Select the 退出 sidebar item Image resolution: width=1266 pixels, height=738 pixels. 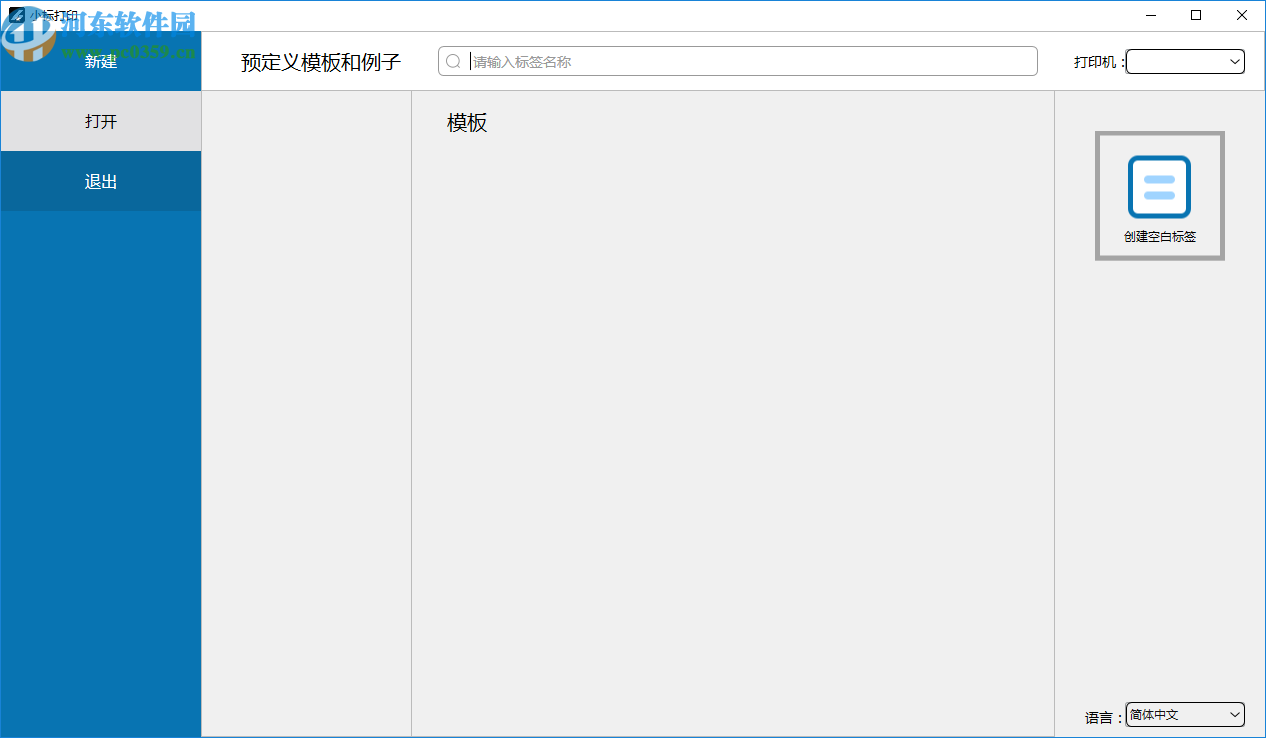point(101,181)
